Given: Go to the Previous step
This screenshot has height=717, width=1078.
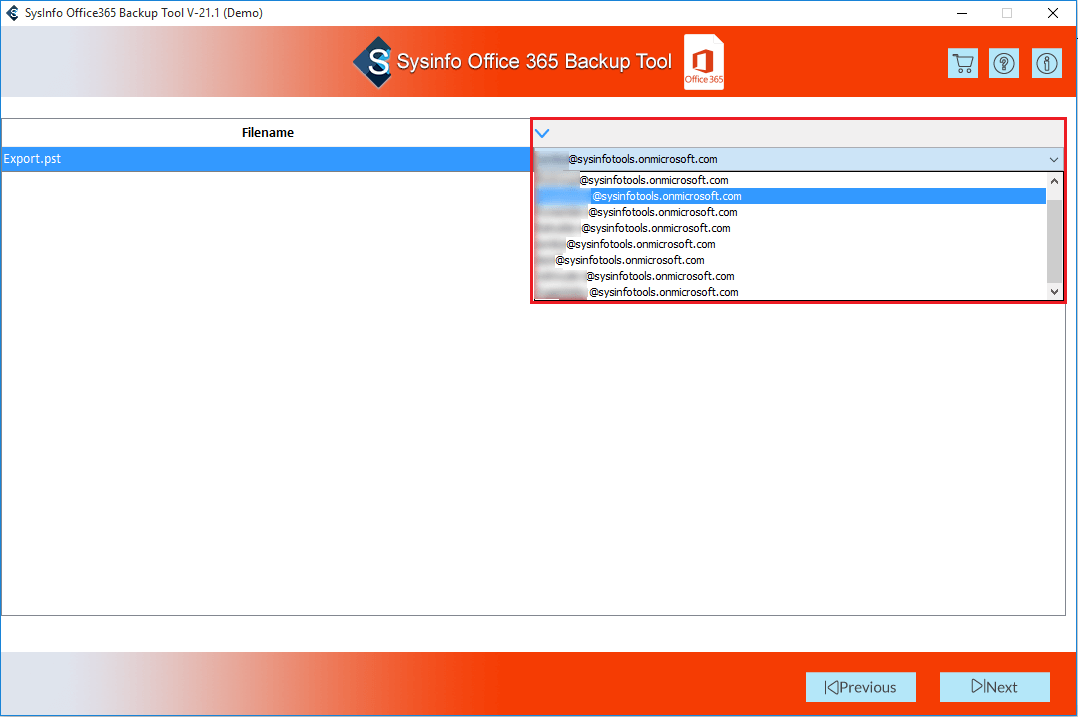Looking at the screenshot, I should pos(861,687).
